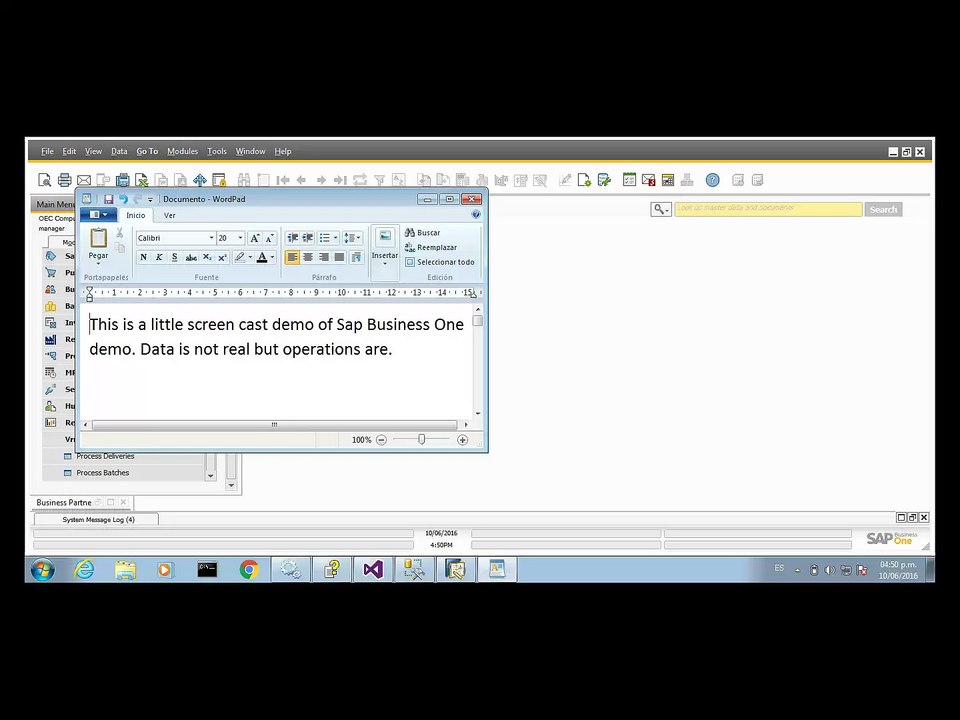Open SAP search key options dropdown

click(661, 209)
